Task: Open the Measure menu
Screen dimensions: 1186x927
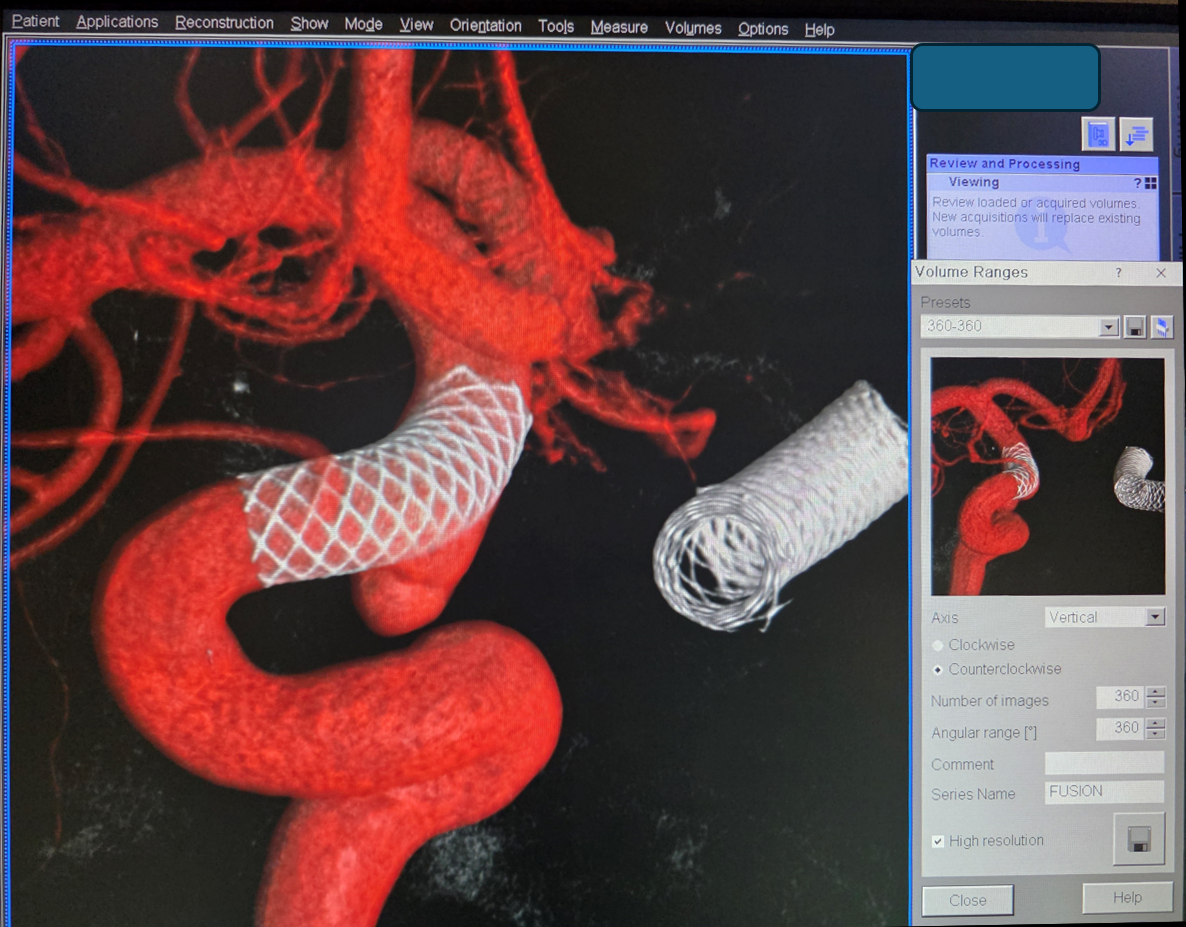Action: 618,27
